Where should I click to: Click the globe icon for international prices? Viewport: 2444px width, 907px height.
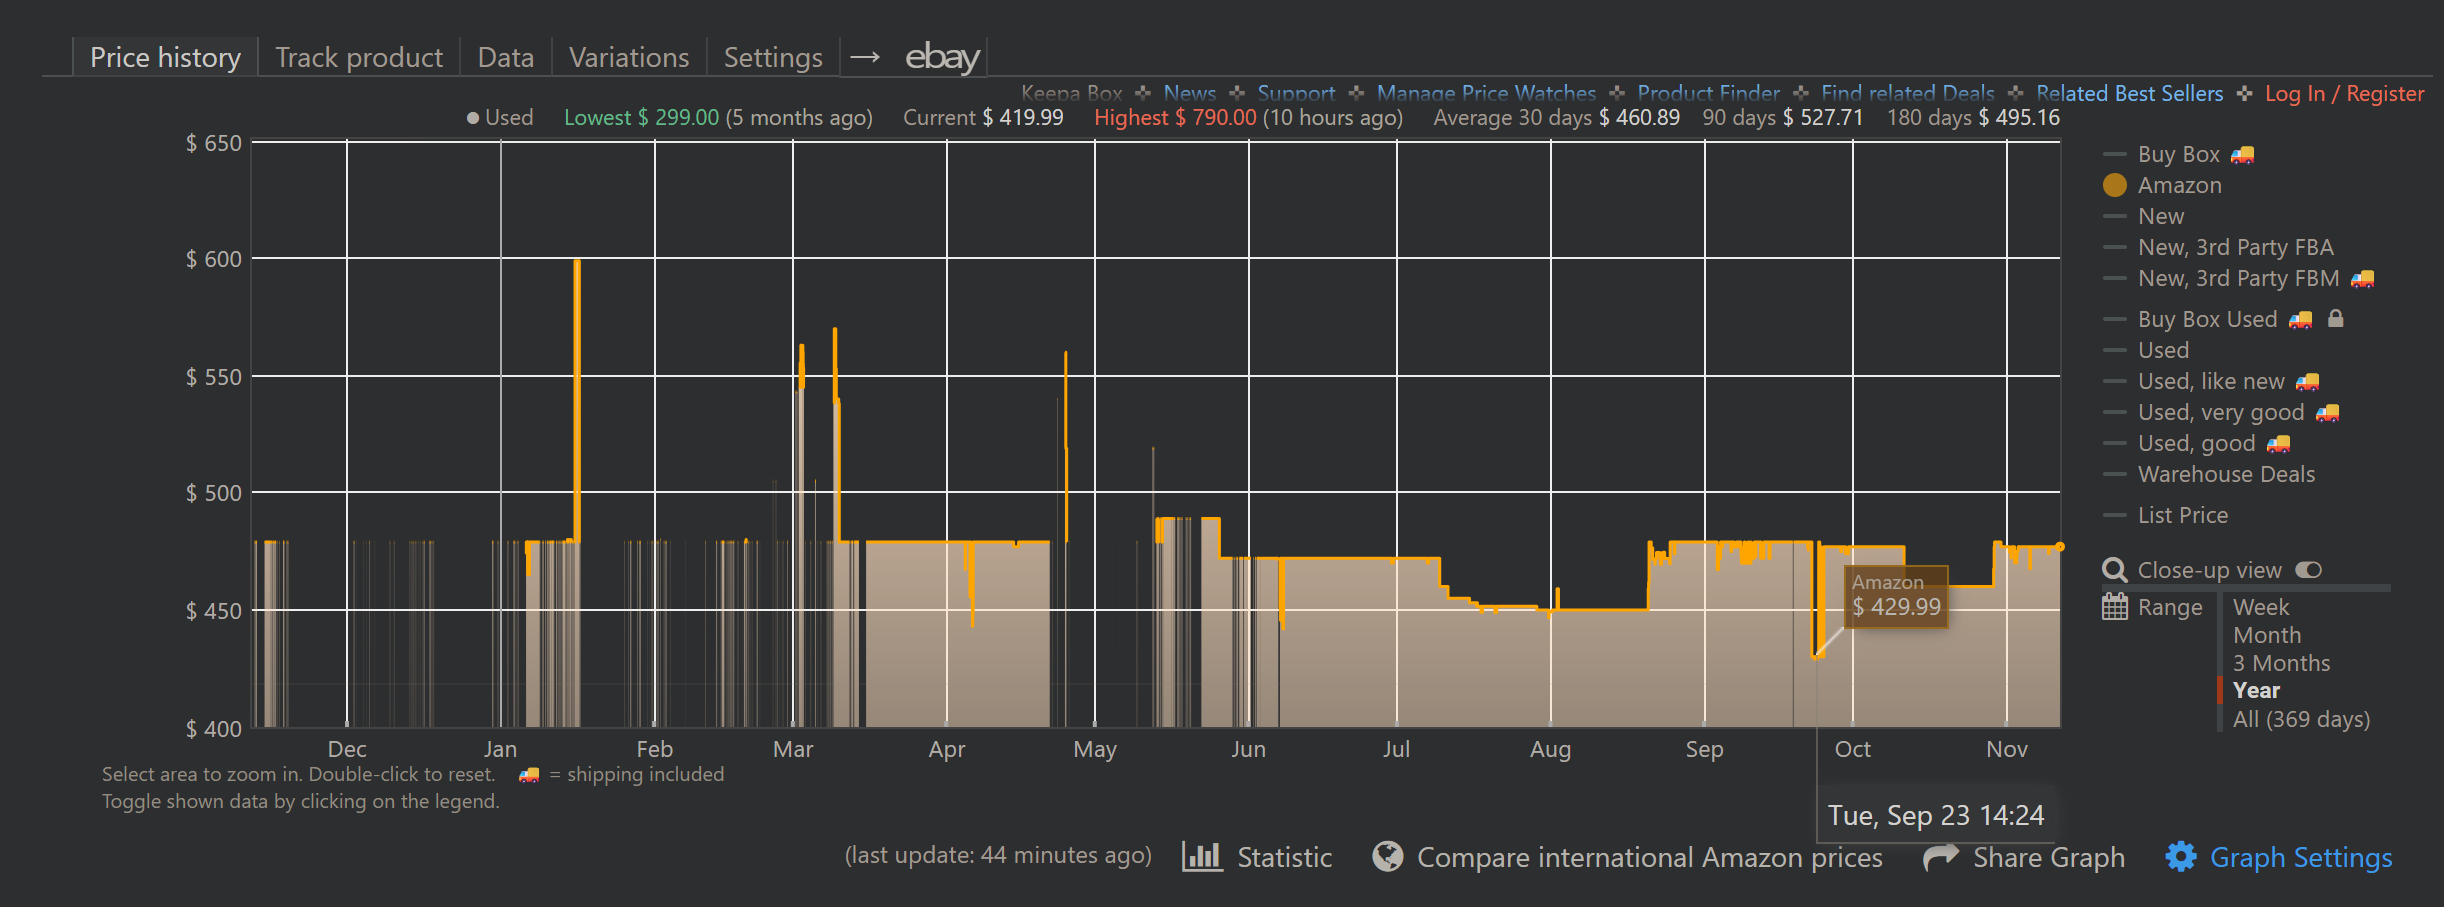click(x=1388, y=856)
